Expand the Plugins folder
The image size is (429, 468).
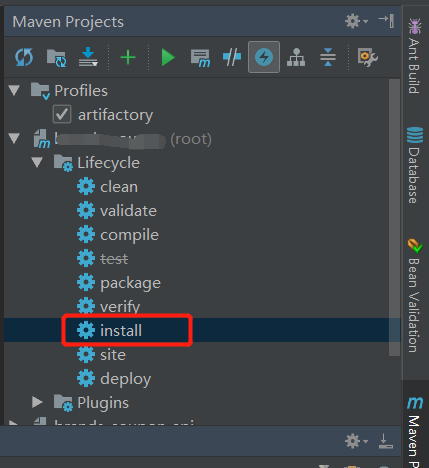click(x=37, y=402)
